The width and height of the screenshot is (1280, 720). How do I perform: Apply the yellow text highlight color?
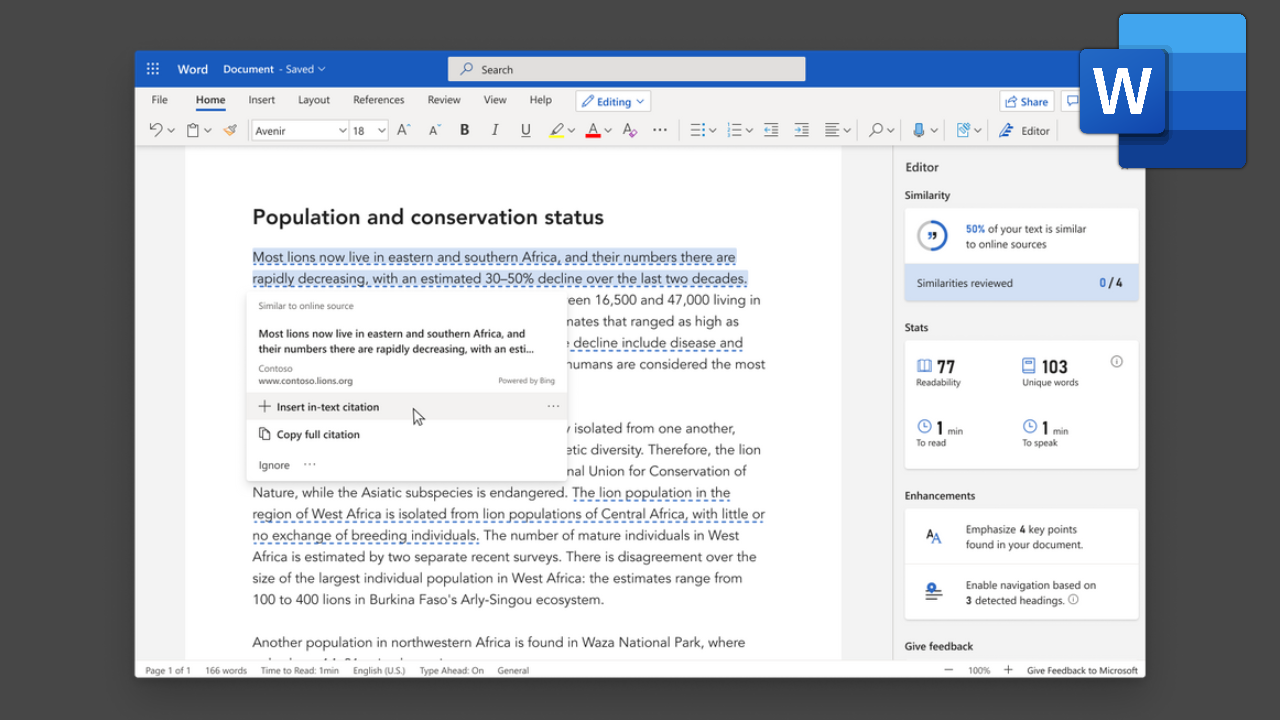pos(557,130)
